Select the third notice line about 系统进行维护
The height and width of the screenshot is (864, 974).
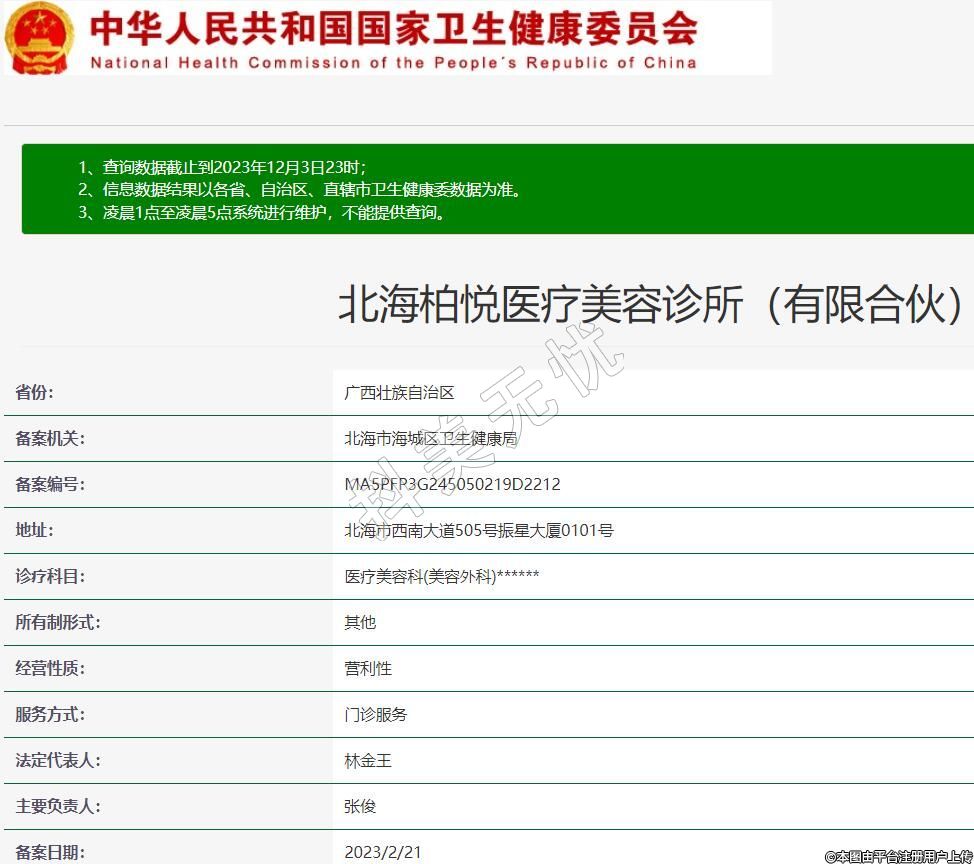pyautogui.click(x=261, y=212)
